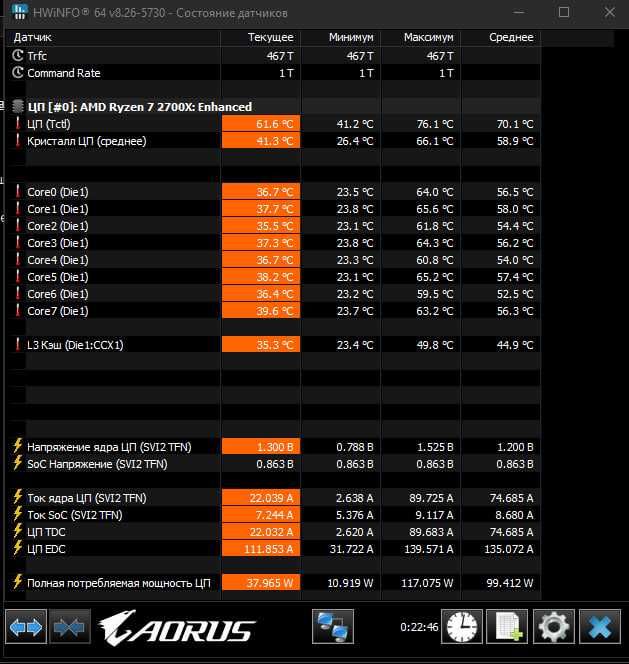Screen dimensions: 629x664
Task: Select the Core5 (Die1) label
Action: tap(58, 277)
